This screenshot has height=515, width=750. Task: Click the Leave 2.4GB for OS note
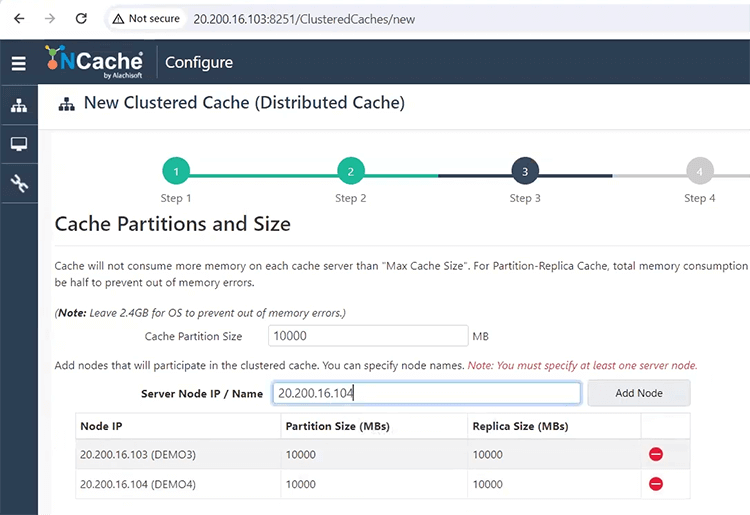tap(200, 313)
